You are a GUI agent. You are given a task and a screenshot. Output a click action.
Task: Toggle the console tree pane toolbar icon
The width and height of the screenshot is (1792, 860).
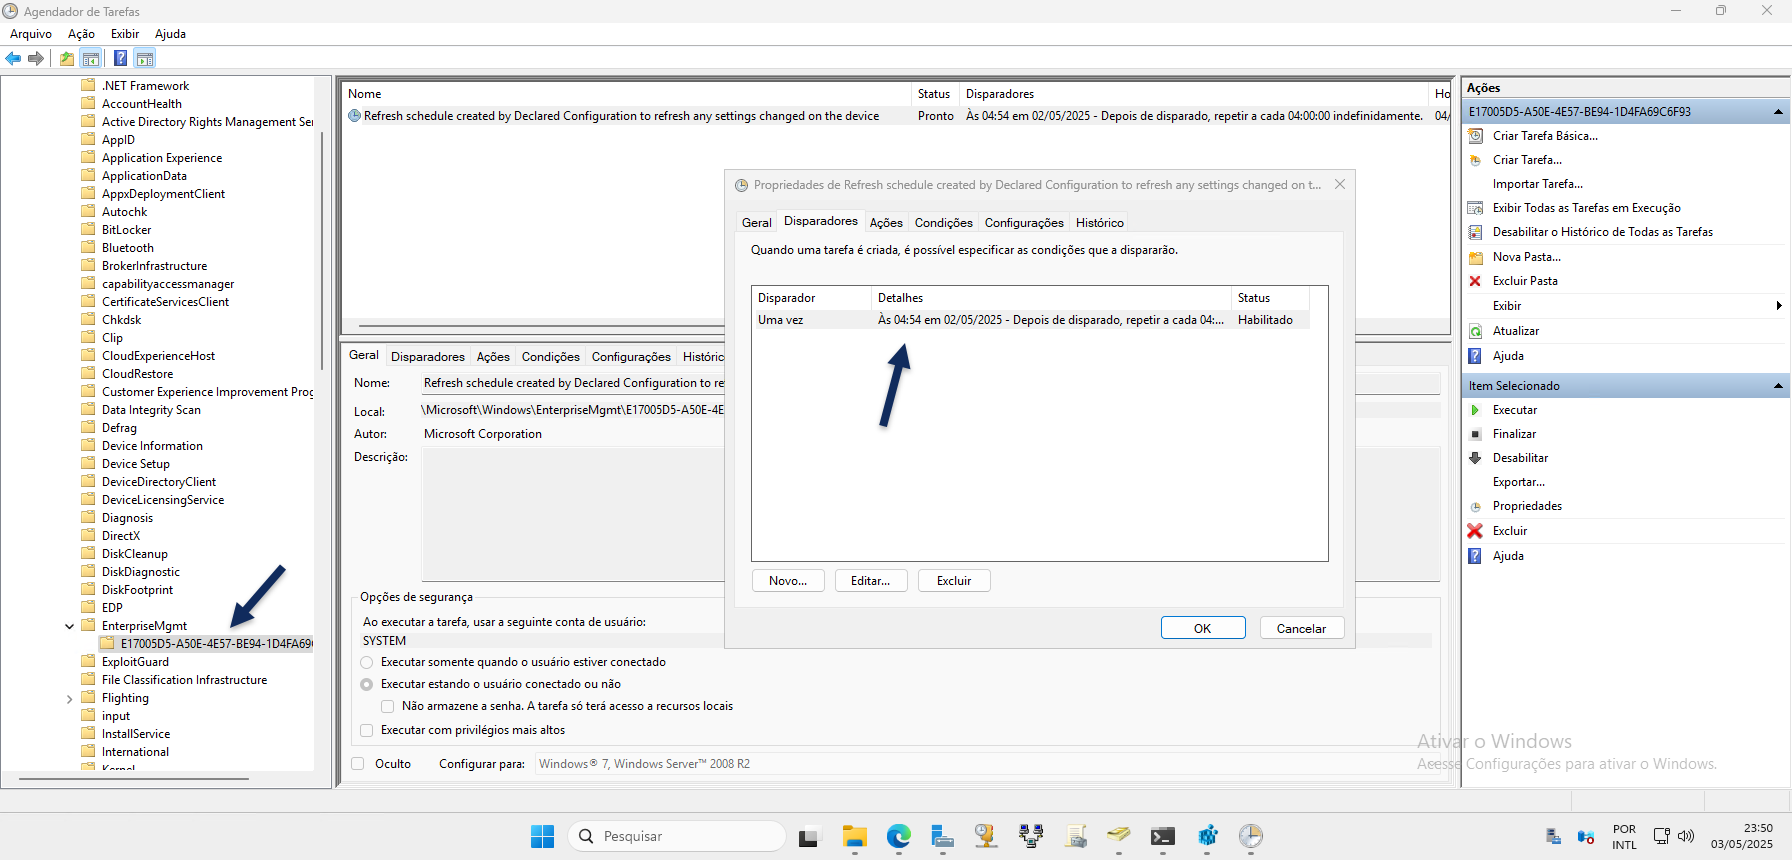91,58
